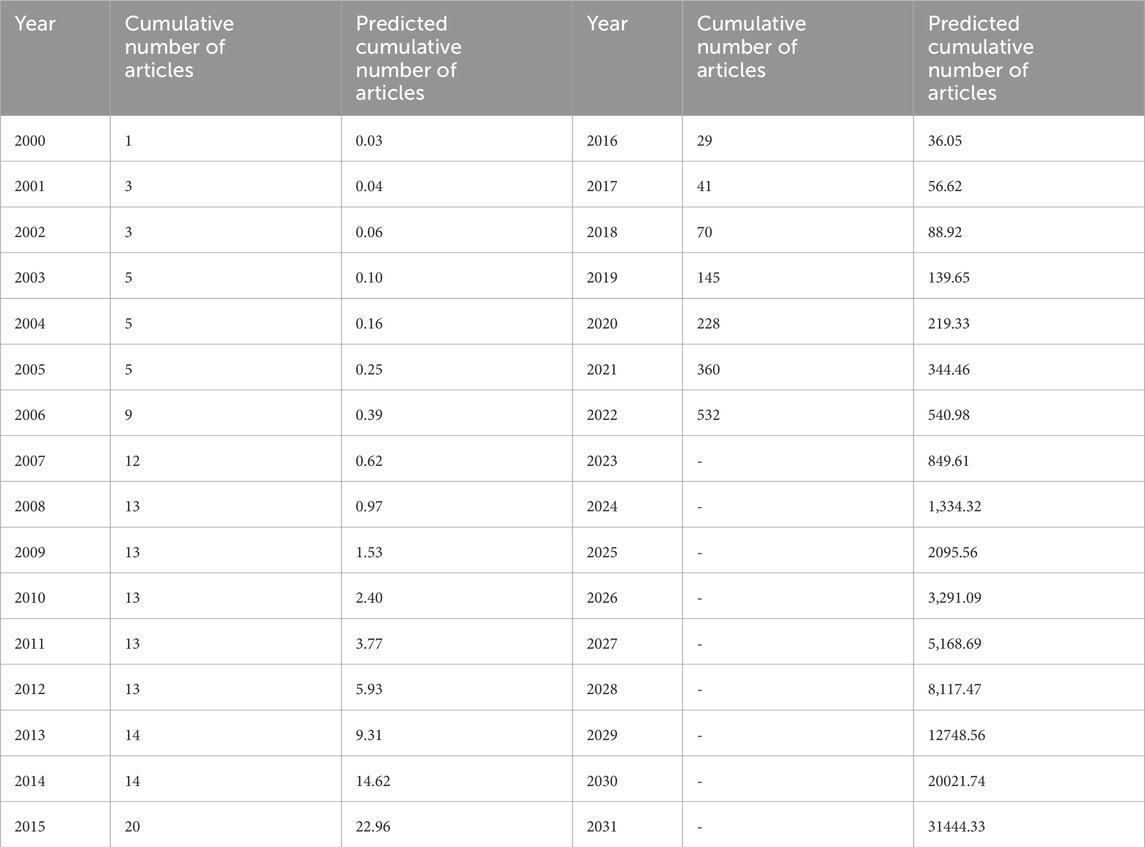Click the year 2031 cell
The width and height of the screenshot is (1145, 847).
(x=602, y=827)
